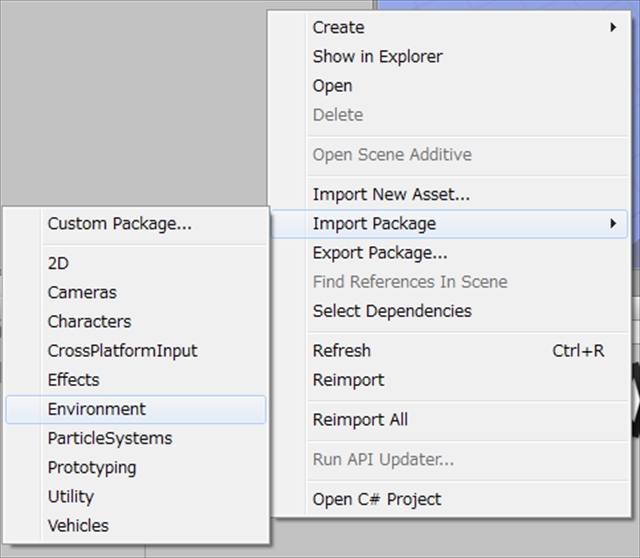Select Reimport All

click(x=360, y=420)
